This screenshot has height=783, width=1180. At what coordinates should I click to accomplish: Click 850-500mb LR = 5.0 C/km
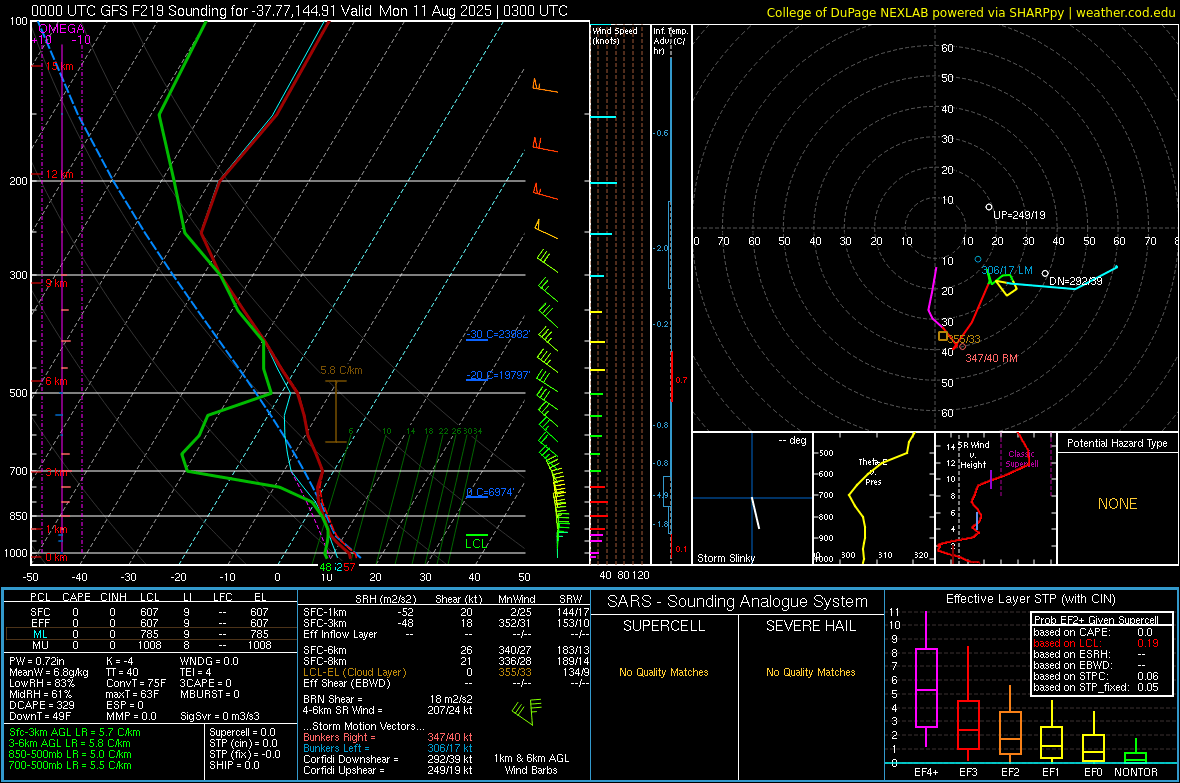coord(70,754)
